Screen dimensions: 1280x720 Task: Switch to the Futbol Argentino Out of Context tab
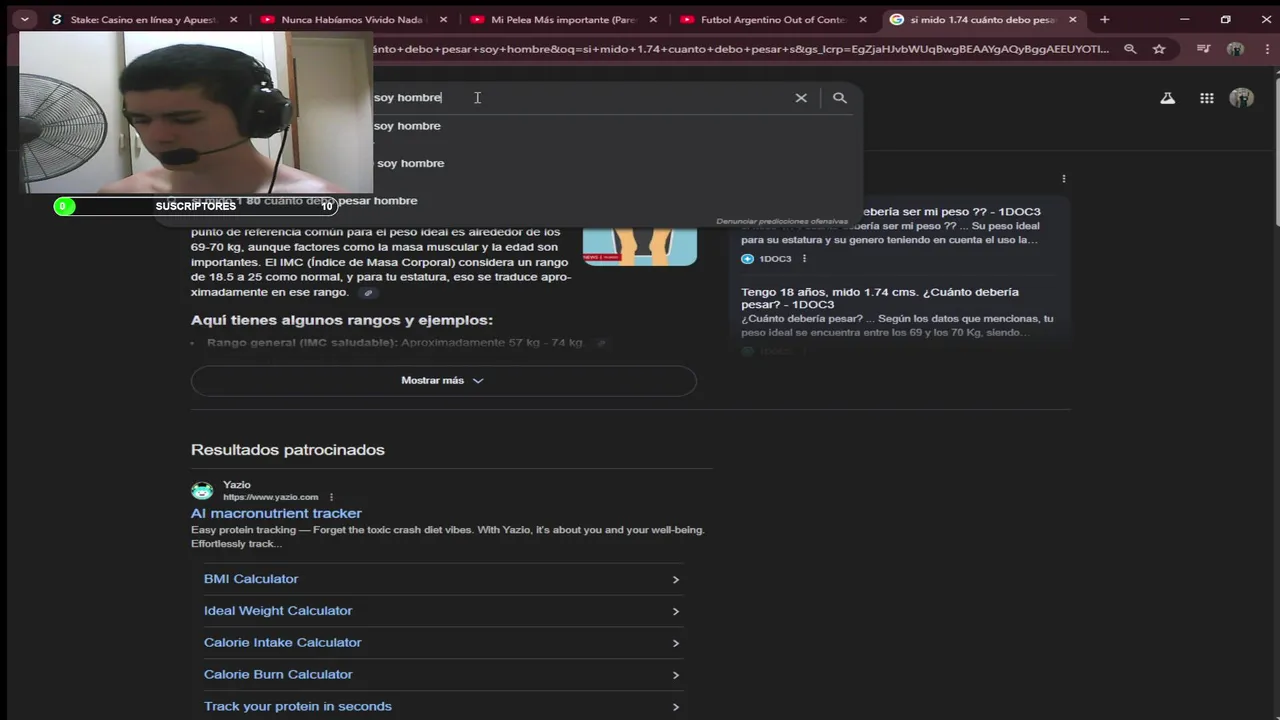pyautogui.click(x=773, y=19)
